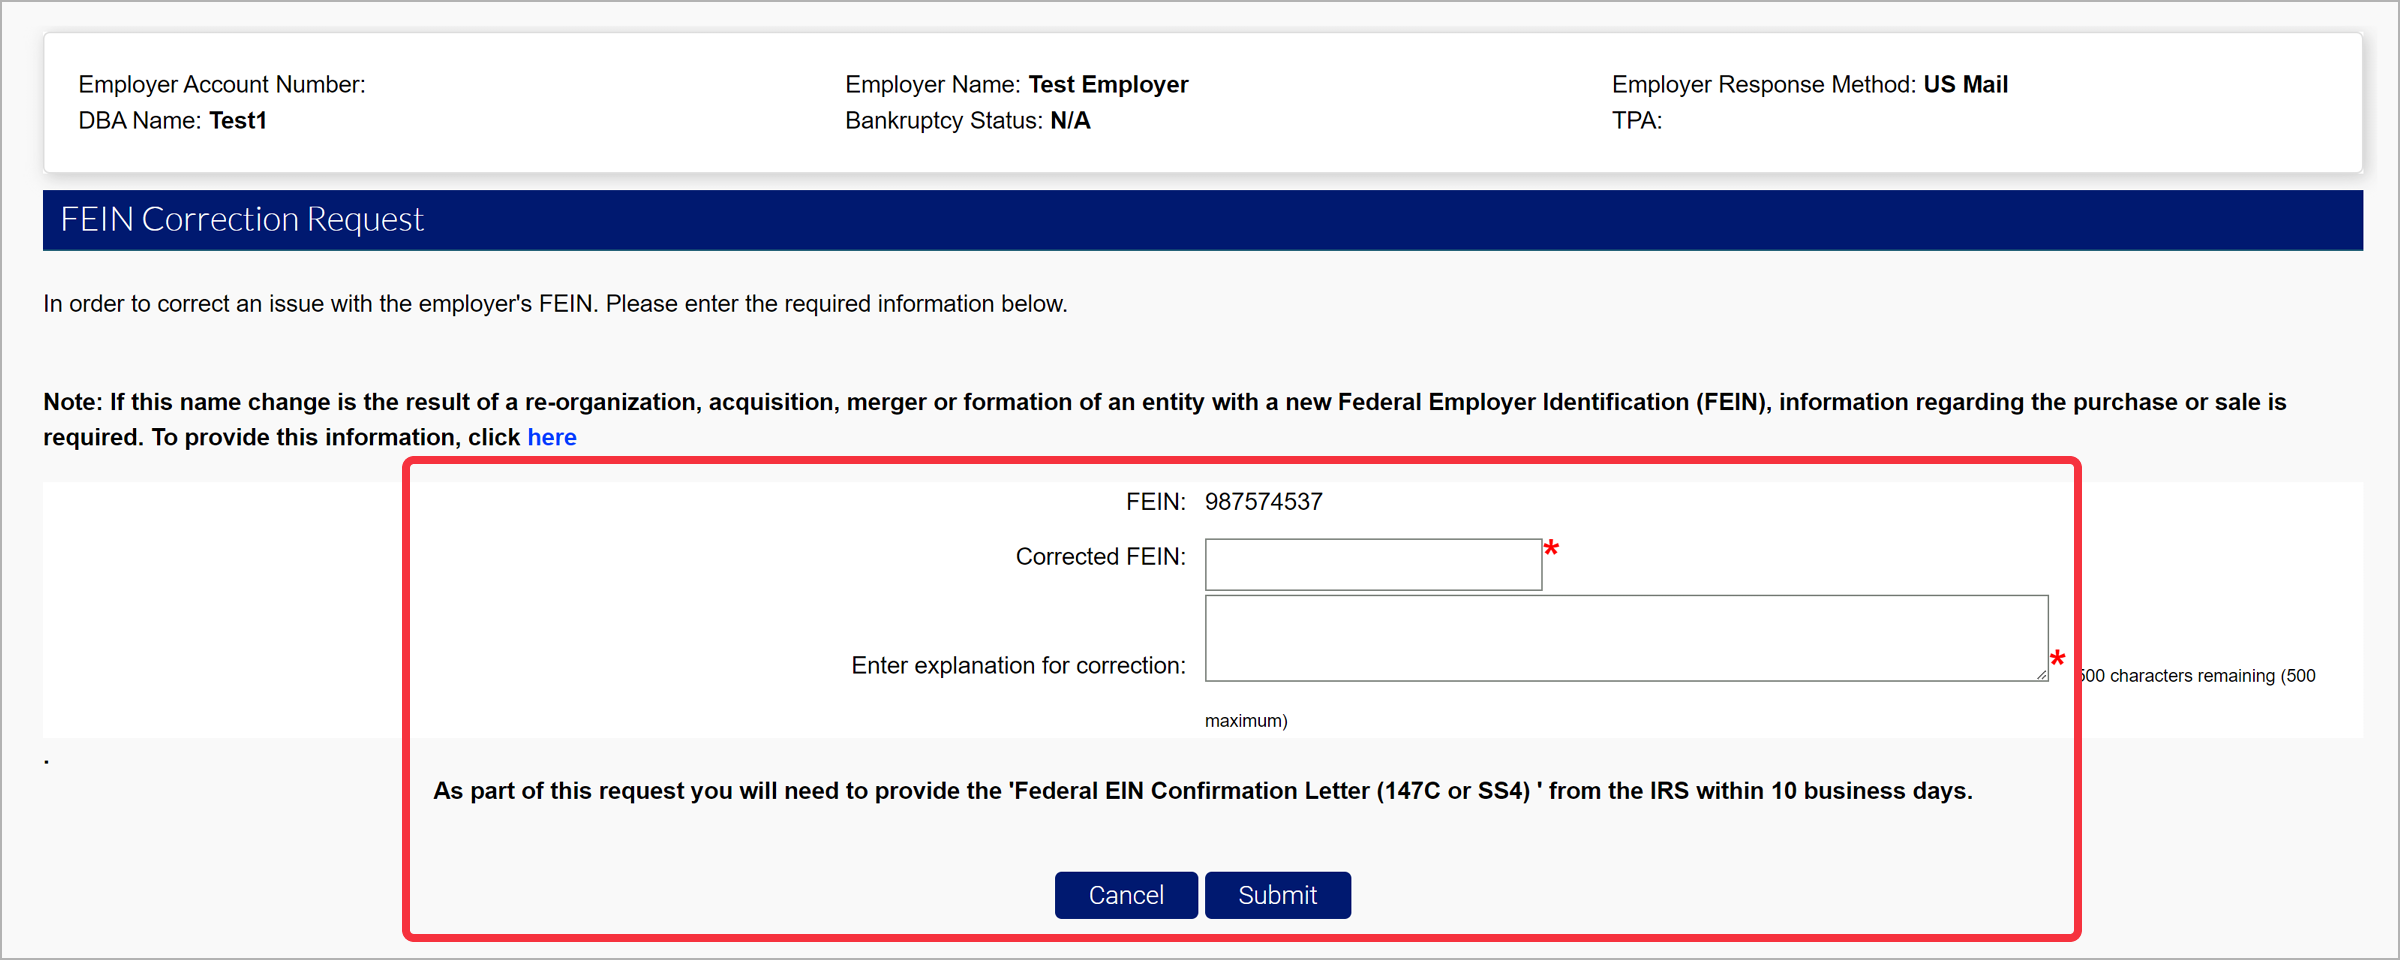Click inside the explanation for correction textbox

click(1625, 638)
